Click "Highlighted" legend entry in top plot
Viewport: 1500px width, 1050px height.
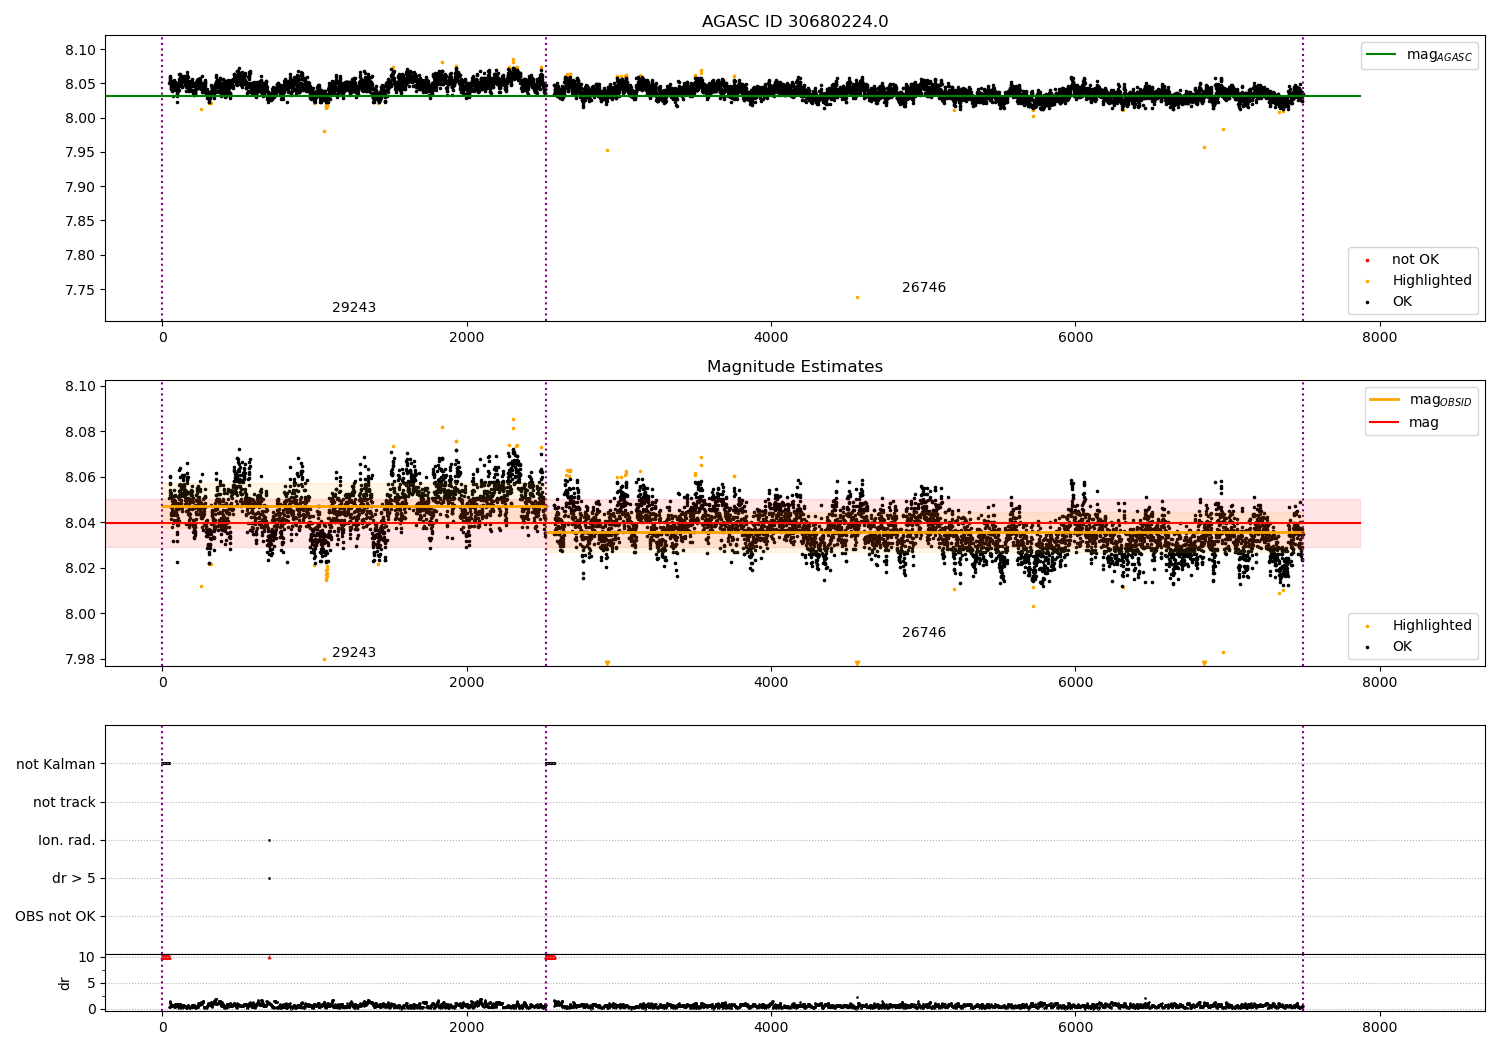[x=1432, y=280]
